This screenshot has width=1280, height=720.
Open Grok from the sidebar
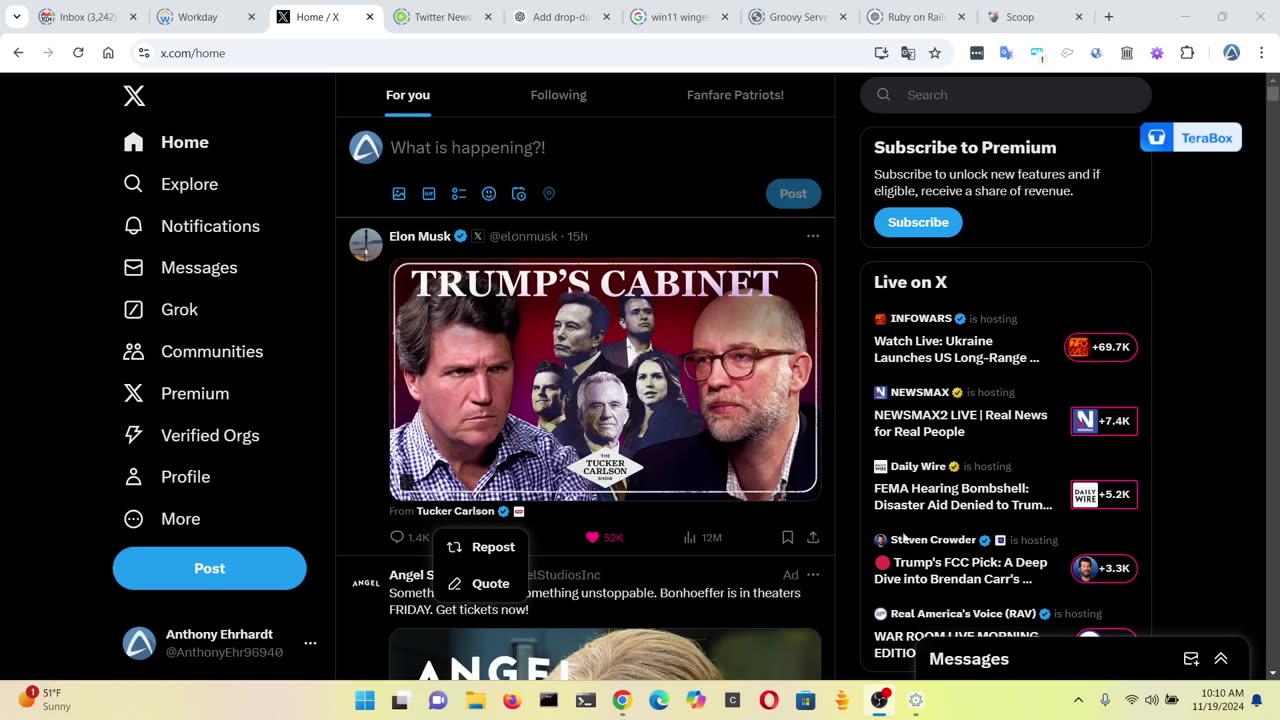160,310
